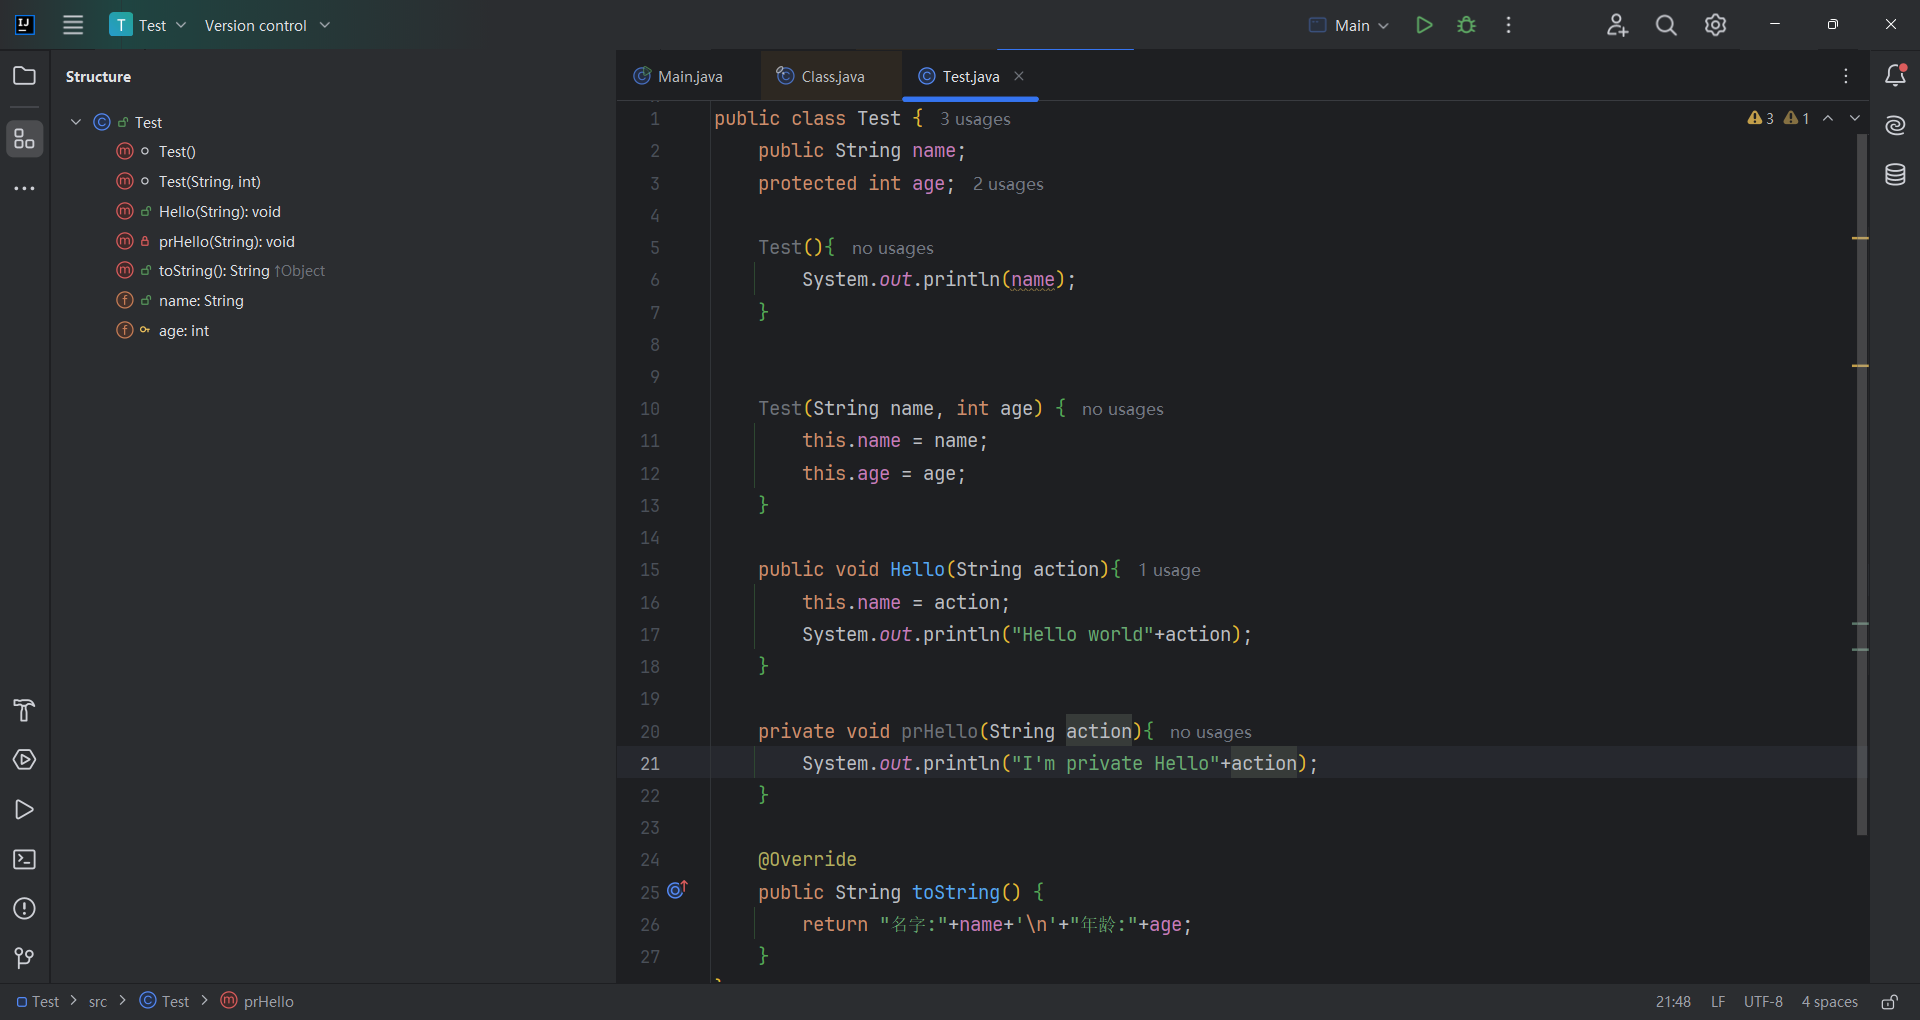Click the 2 usages hint beside age field
Screen dimensions: 1920x1020
point(1008,184)
